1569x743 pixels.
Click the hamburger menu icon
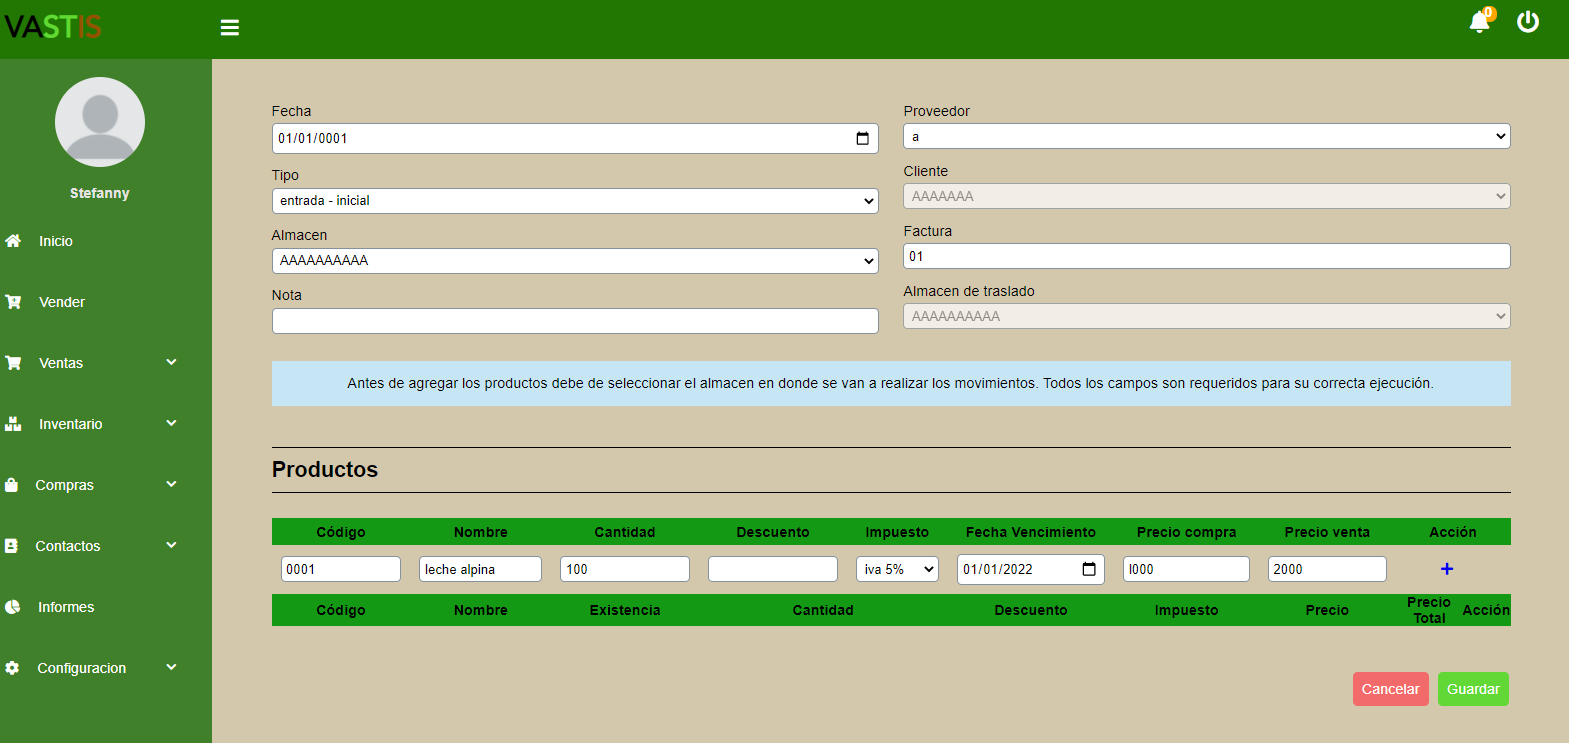229,28
